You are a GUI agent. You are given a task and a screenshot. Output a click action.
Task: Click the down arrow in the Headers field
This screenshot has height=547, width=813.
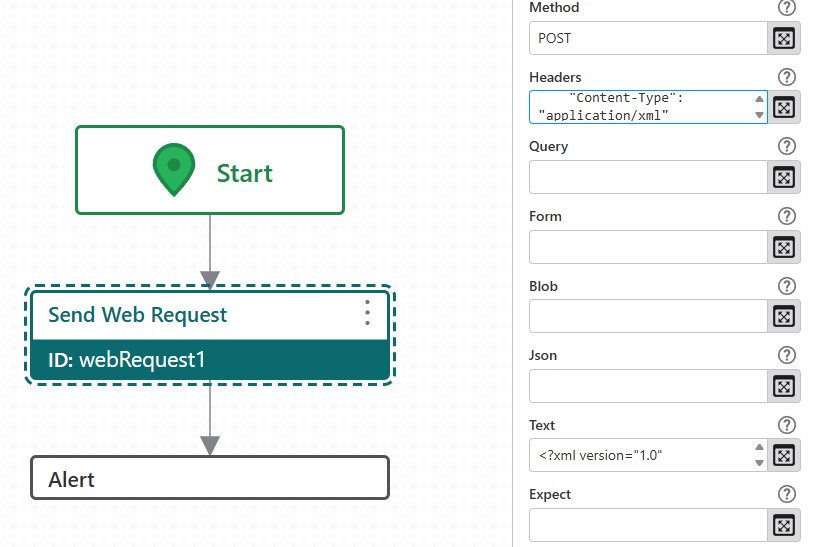[759, 115]
